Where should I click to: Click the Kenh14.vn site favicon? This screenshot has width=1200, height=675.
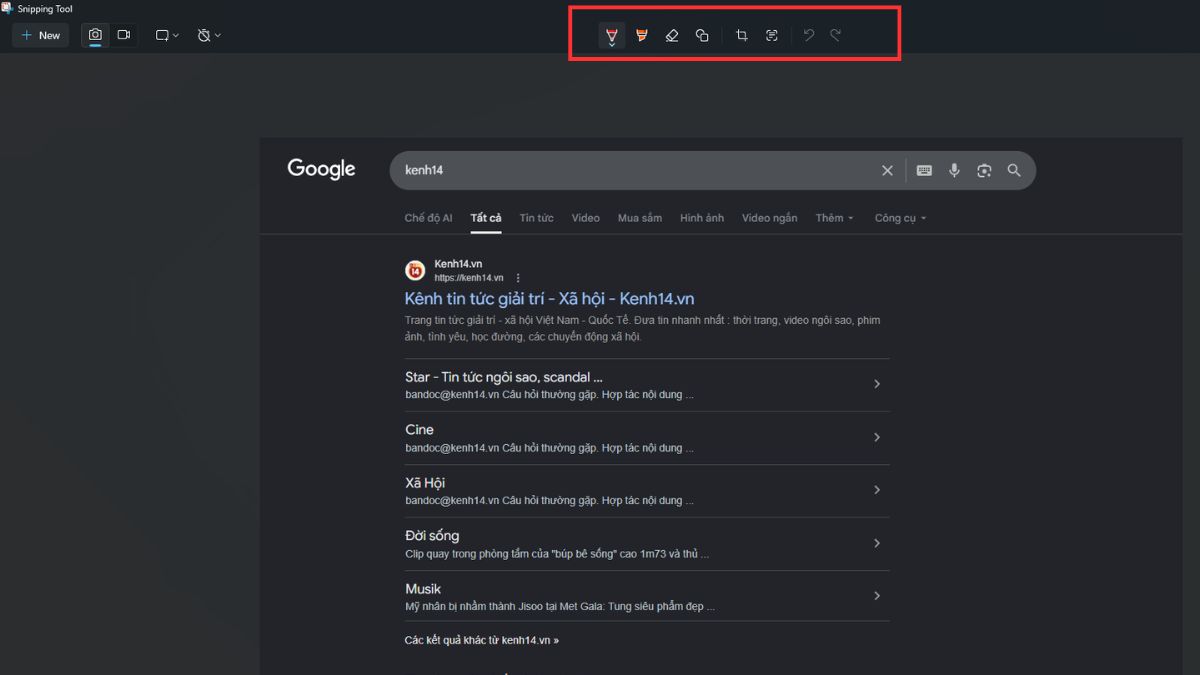click(415, 271)
